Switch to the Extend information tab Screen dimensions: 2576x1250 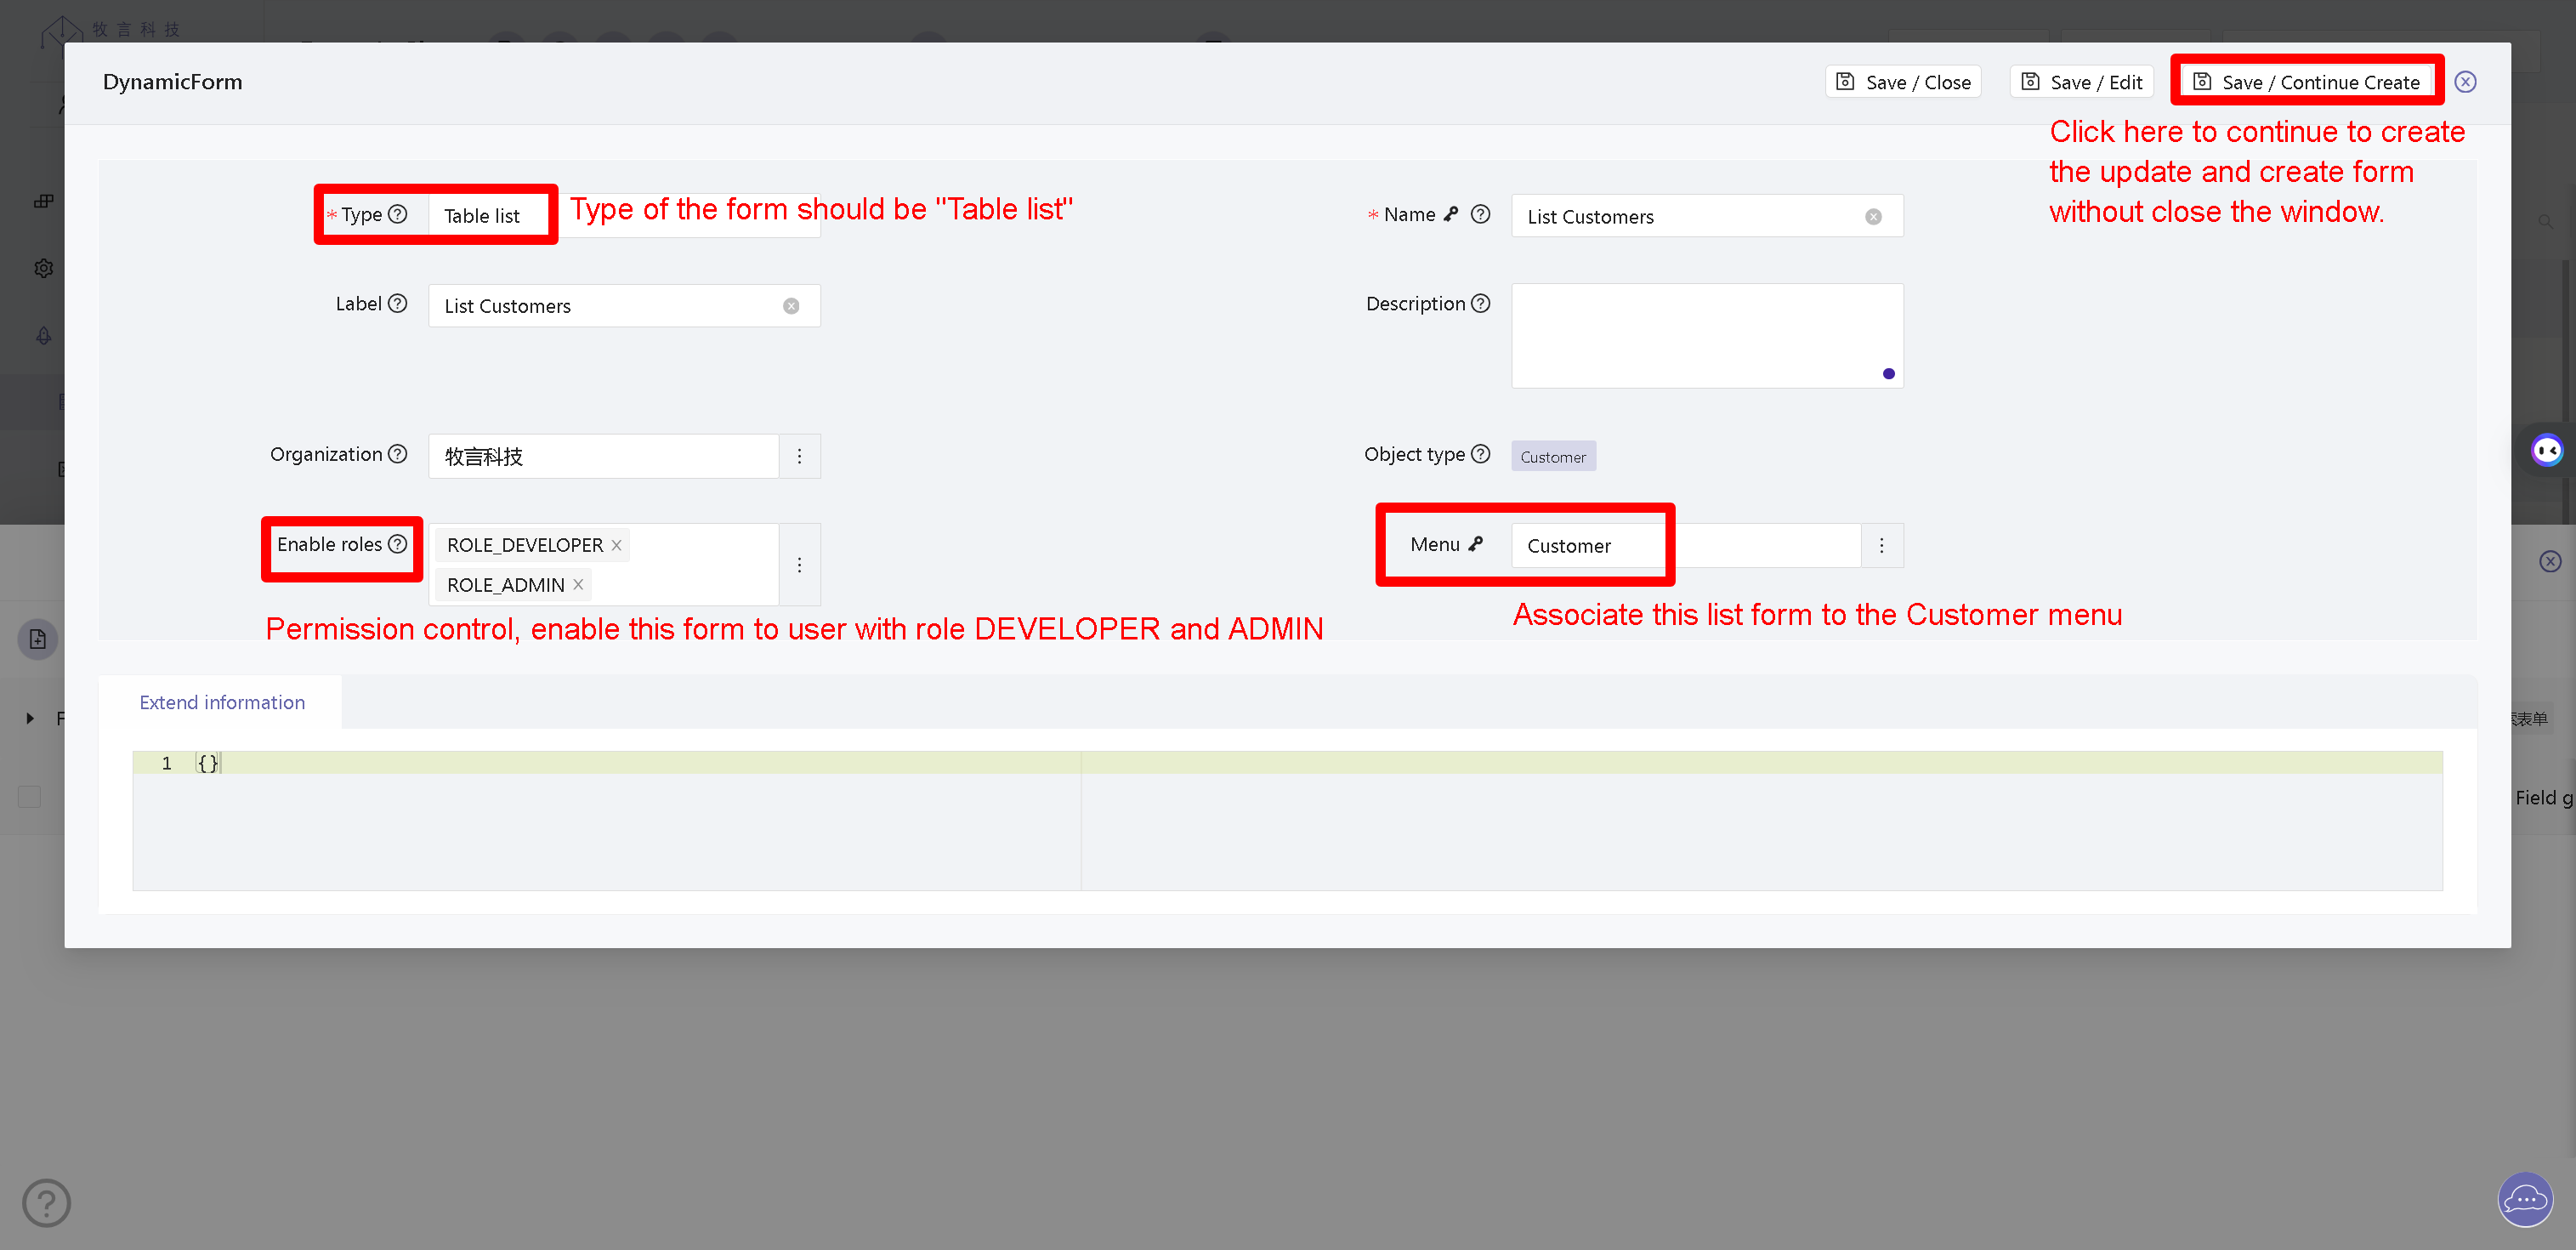[x=221, y=702]
